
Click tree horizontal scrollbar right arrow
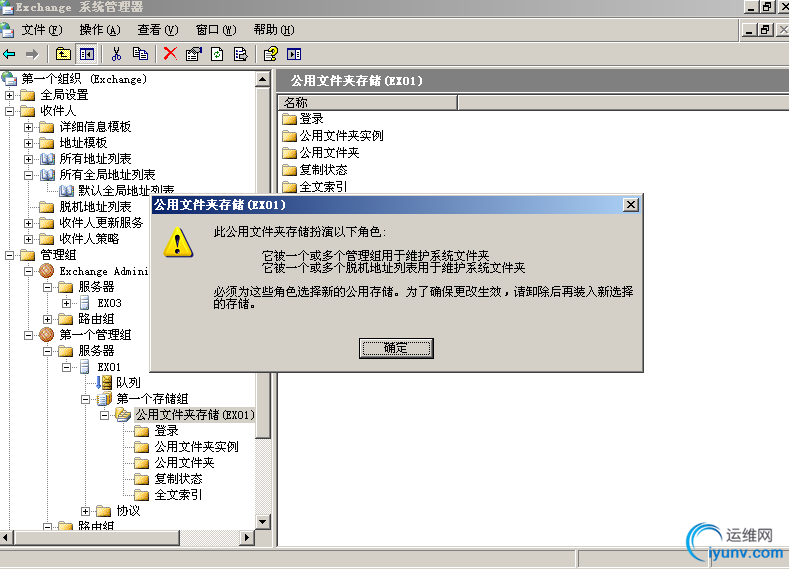(x=246, y=537)
